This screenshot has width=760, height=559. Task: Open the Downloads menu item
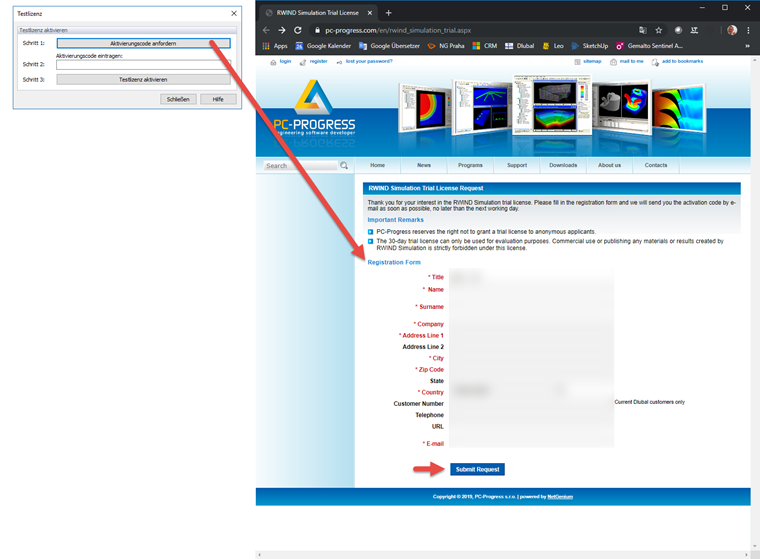(x=563, y=165)
